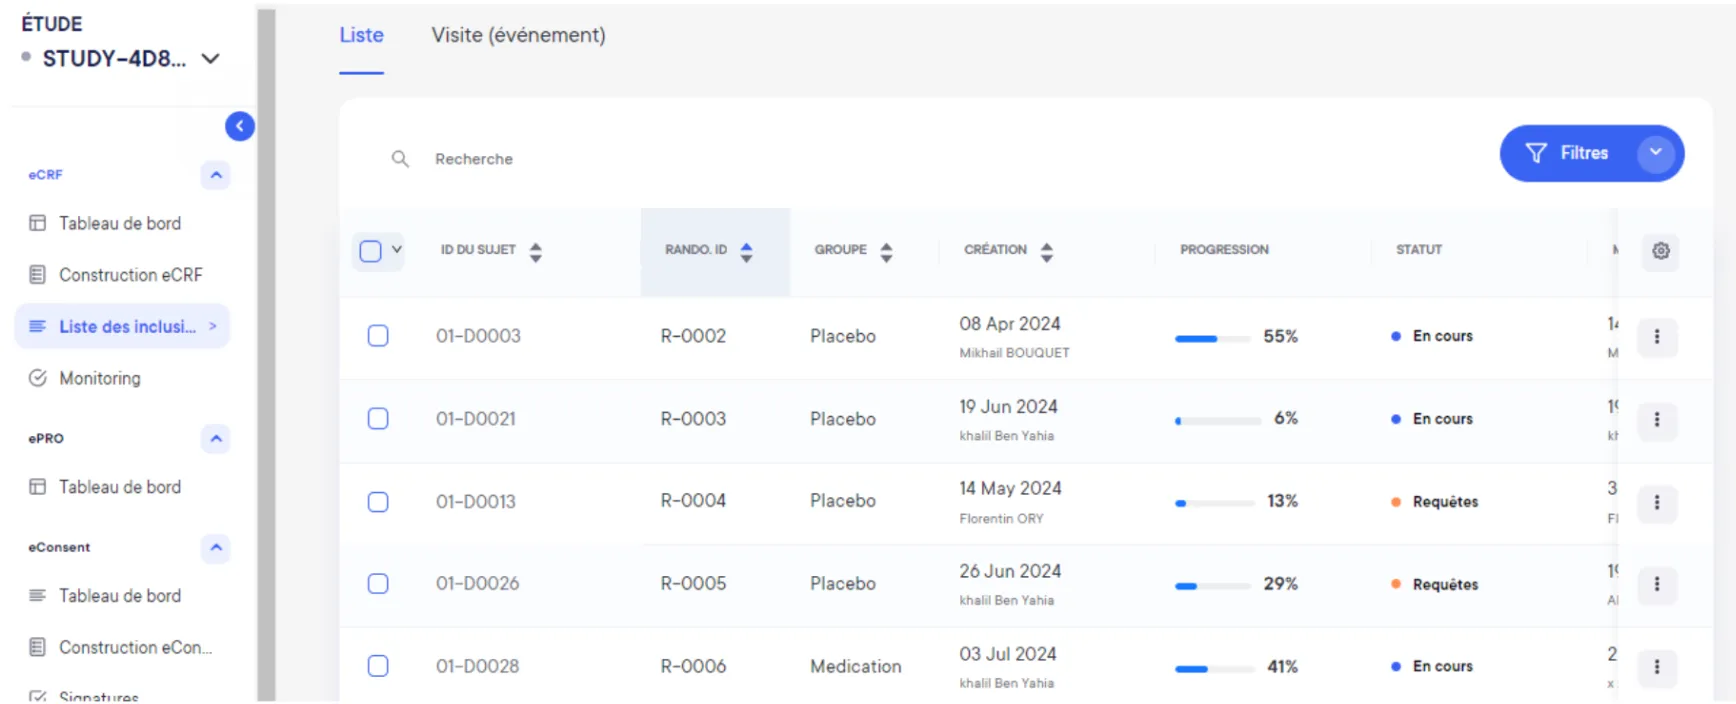Viewport: 1736px width, 704px height.
Task: Open row actions menu for 01-D0013
Action: [x=1657, y=502]
